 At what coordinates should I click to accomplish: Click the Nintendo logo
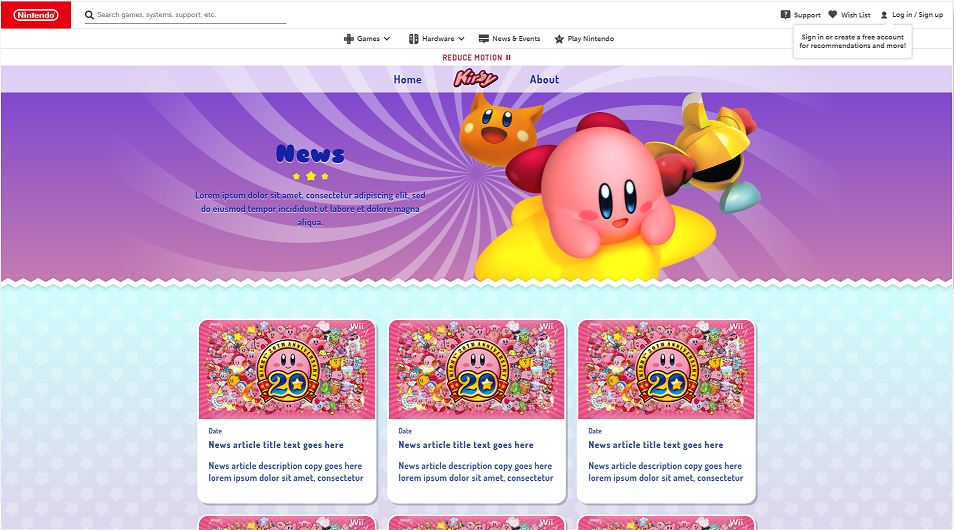click(36, 15)
